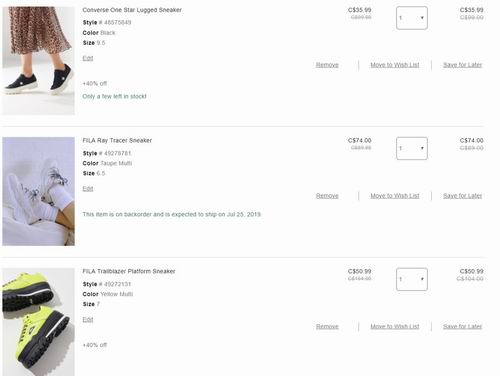Open quantity dropdown for Converse One Star sneaker
500x376 pixels.
coord(412,18)
